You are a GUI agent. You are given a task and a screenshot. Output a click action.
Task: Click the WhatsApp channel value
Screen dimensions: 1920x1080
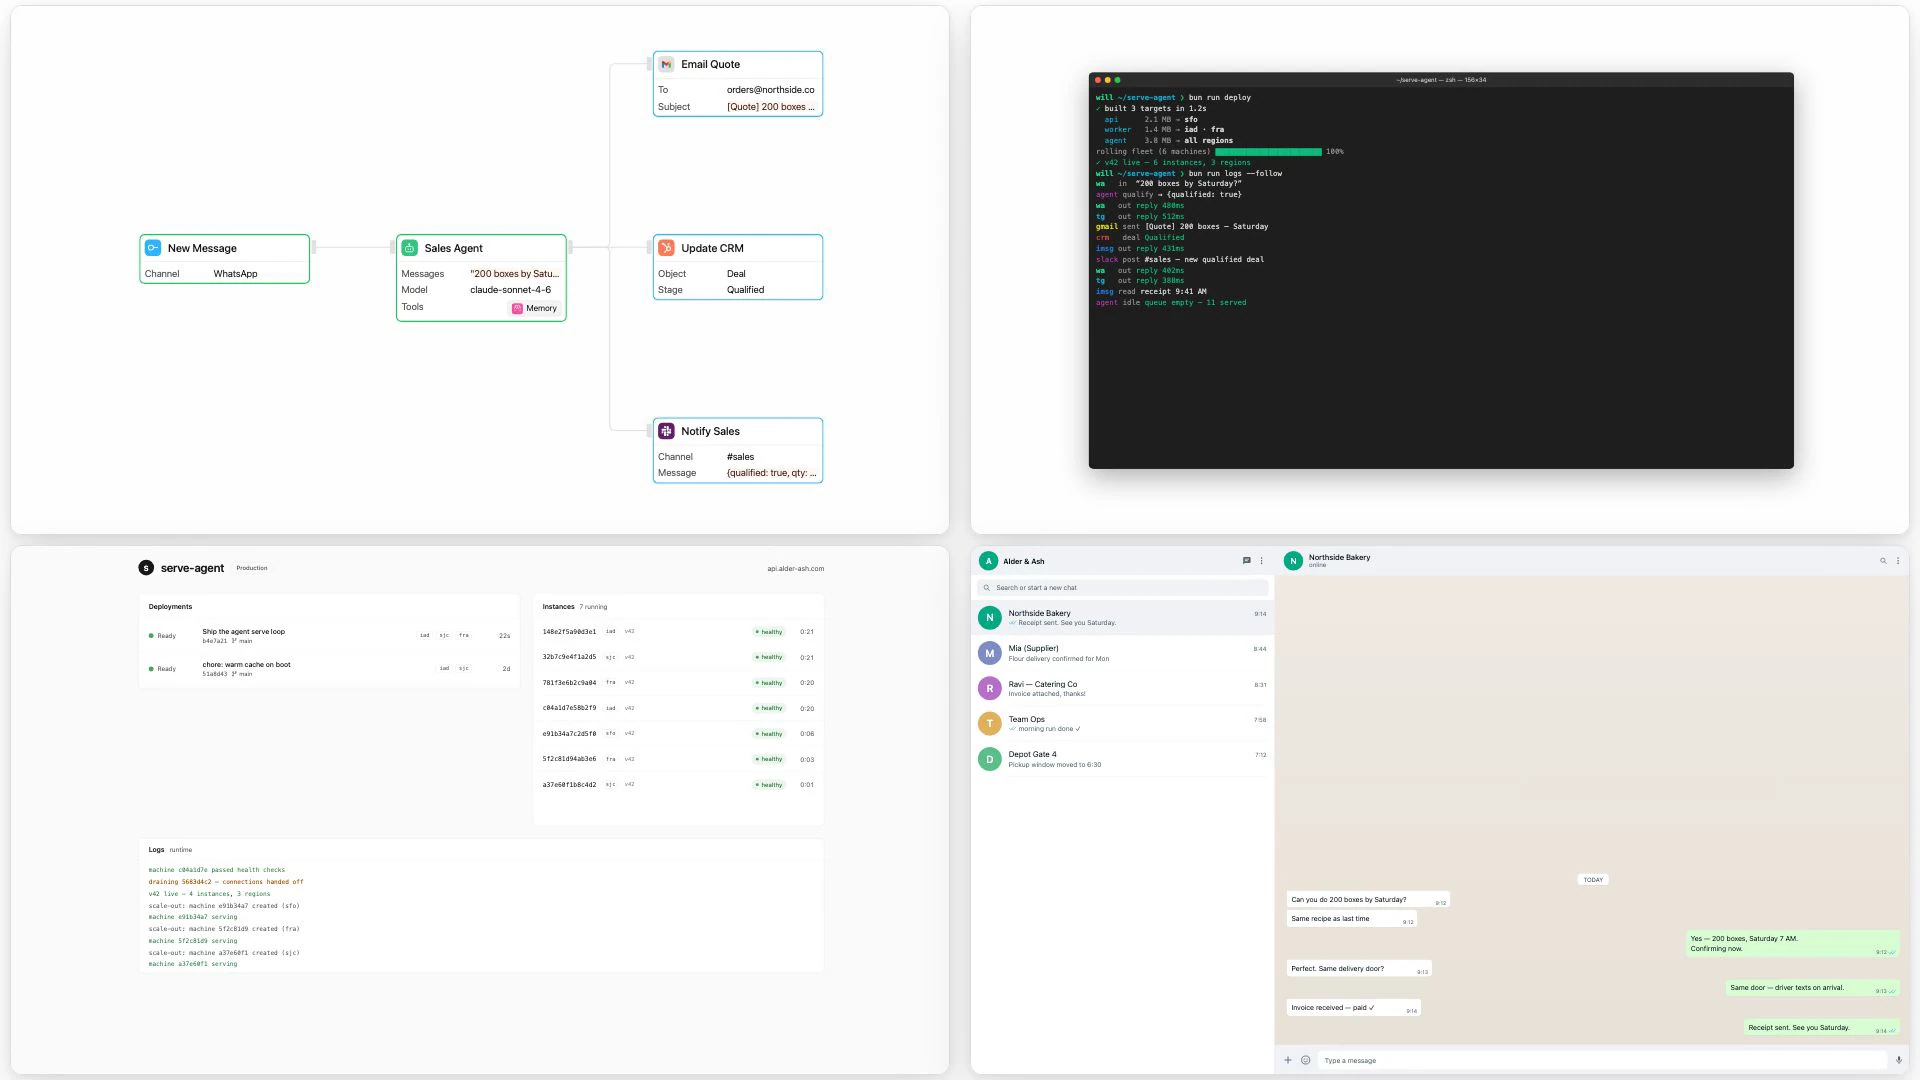coord(235,274)
